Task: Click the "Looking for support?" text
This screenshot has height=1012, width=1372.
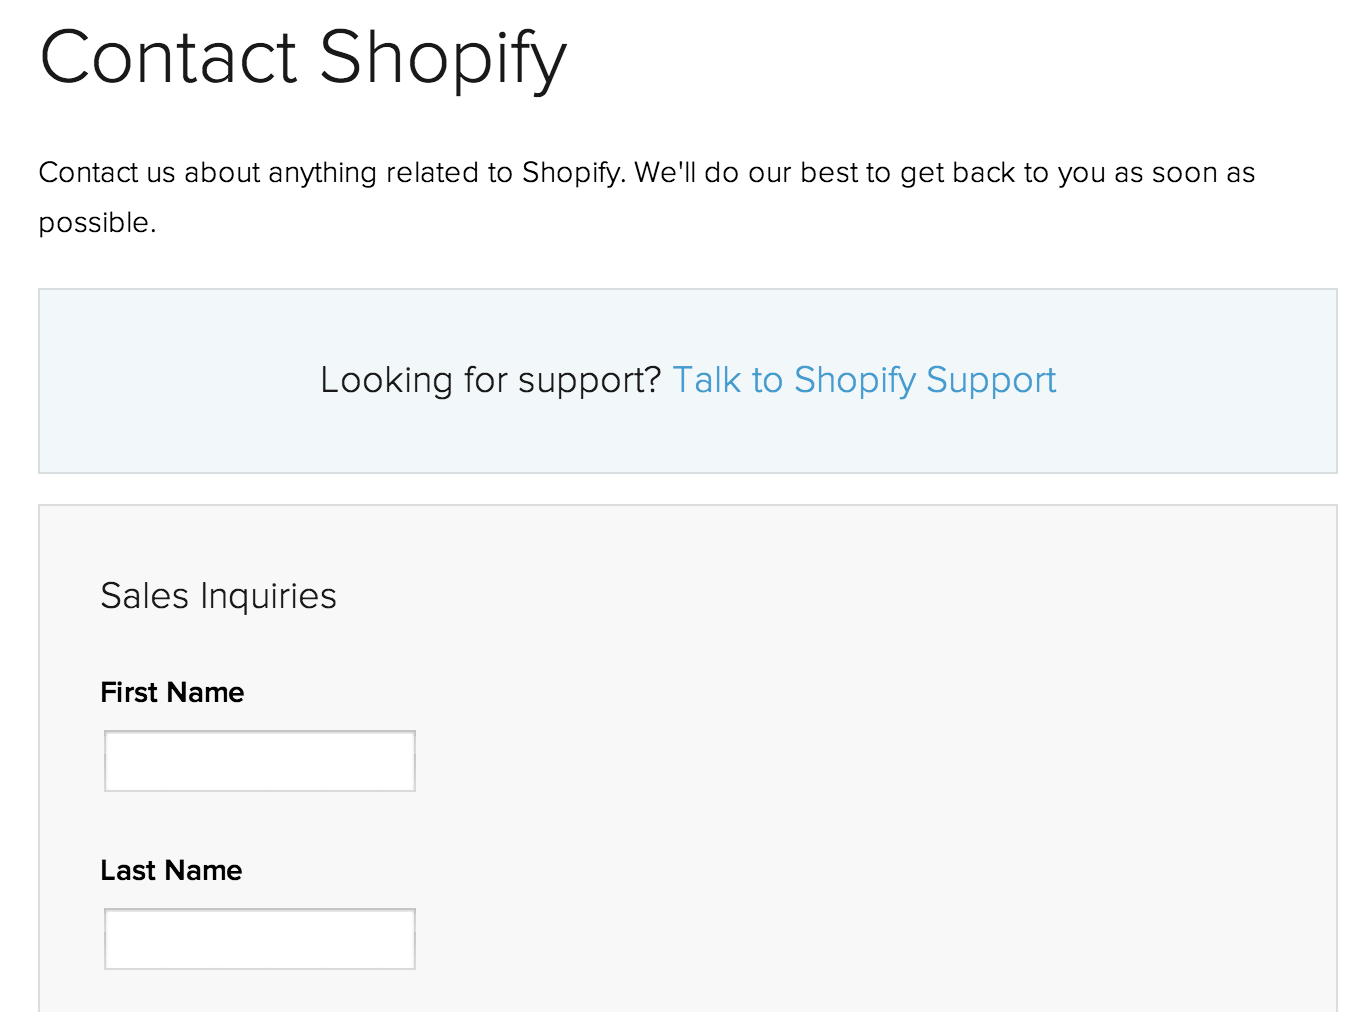Action: pyautogui.click(x=490, y=380)
